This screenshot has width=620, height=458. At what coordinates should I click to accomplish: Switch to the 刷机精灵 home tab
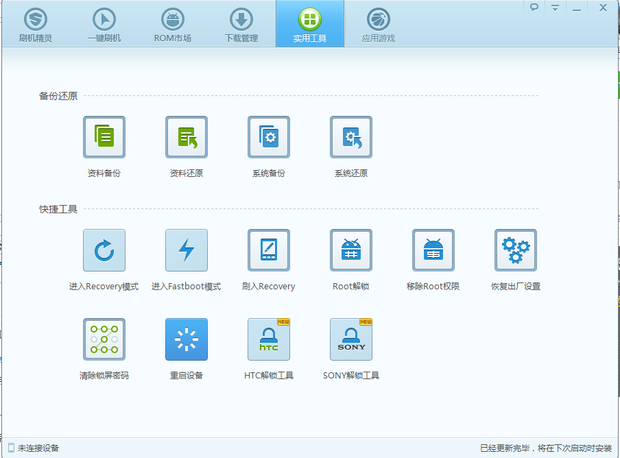pyautogui.click(x=34, y=24)
